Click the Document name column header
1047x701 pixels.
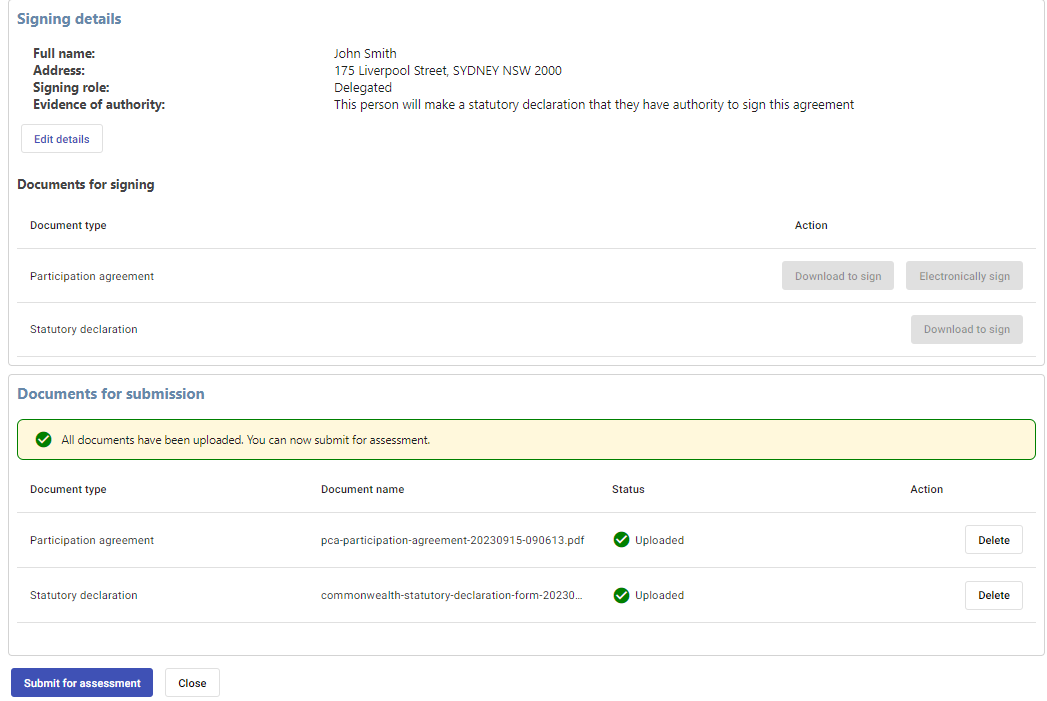tap(362, 489)
